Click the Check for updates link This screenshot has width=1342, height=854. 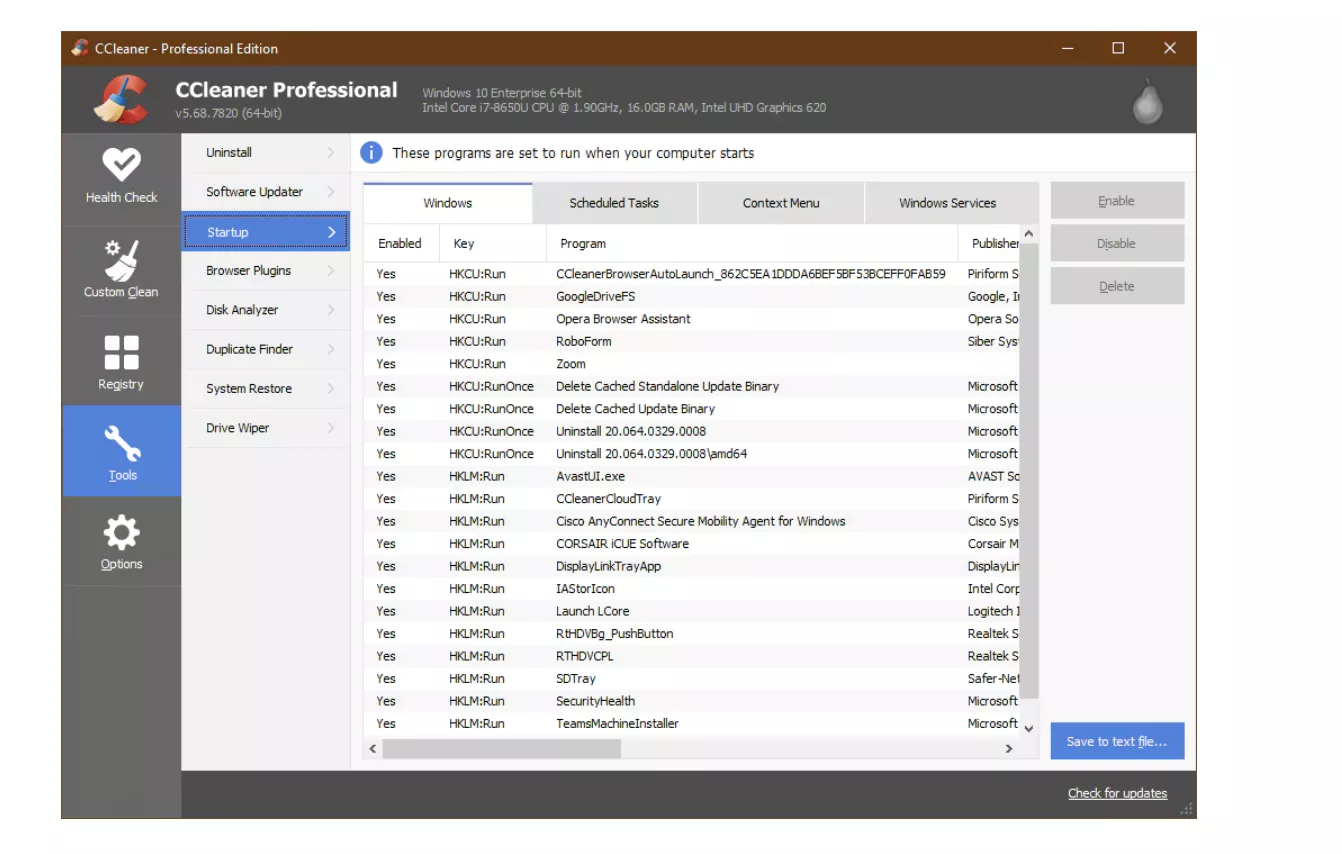tap(1117, 793)
